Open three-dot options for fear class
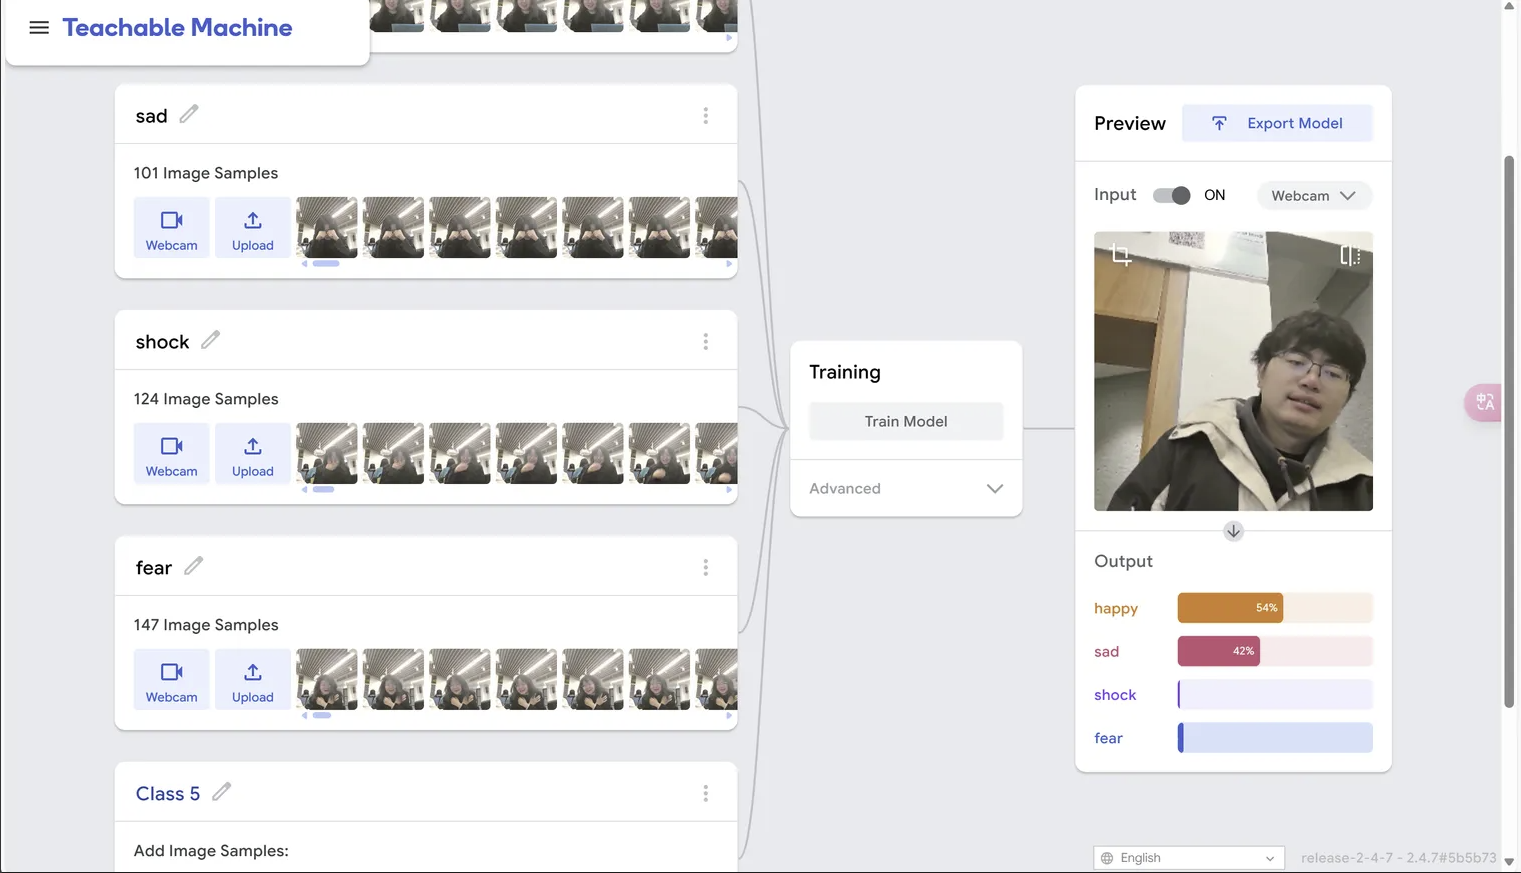 (705, 568)
